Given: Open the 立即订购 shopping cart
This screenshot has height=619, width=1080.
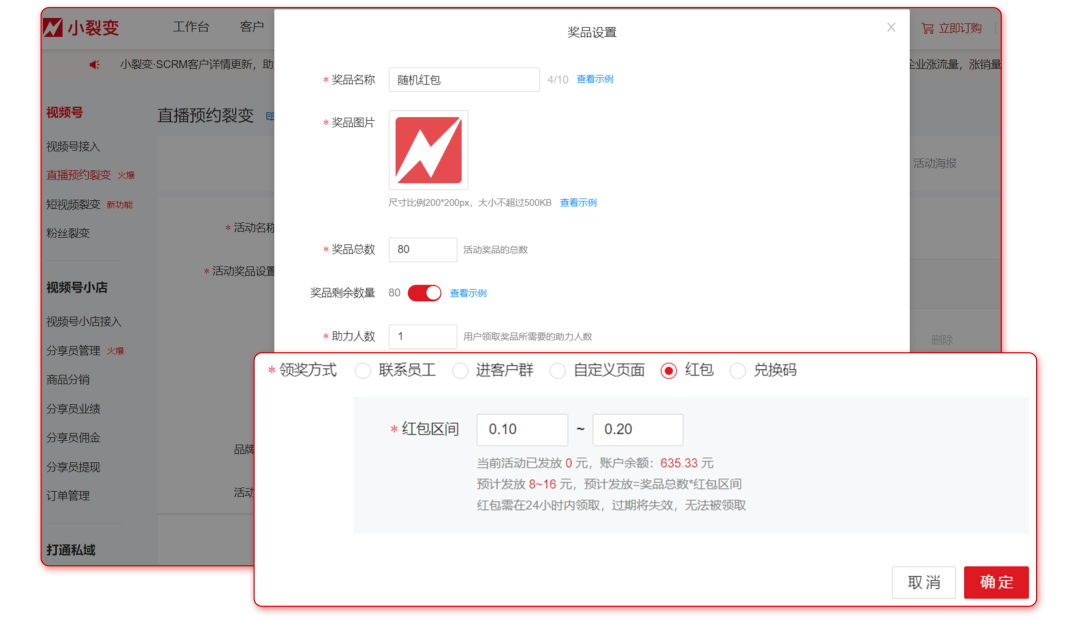Looking at the screenshot, I should [x=950, y=28].
